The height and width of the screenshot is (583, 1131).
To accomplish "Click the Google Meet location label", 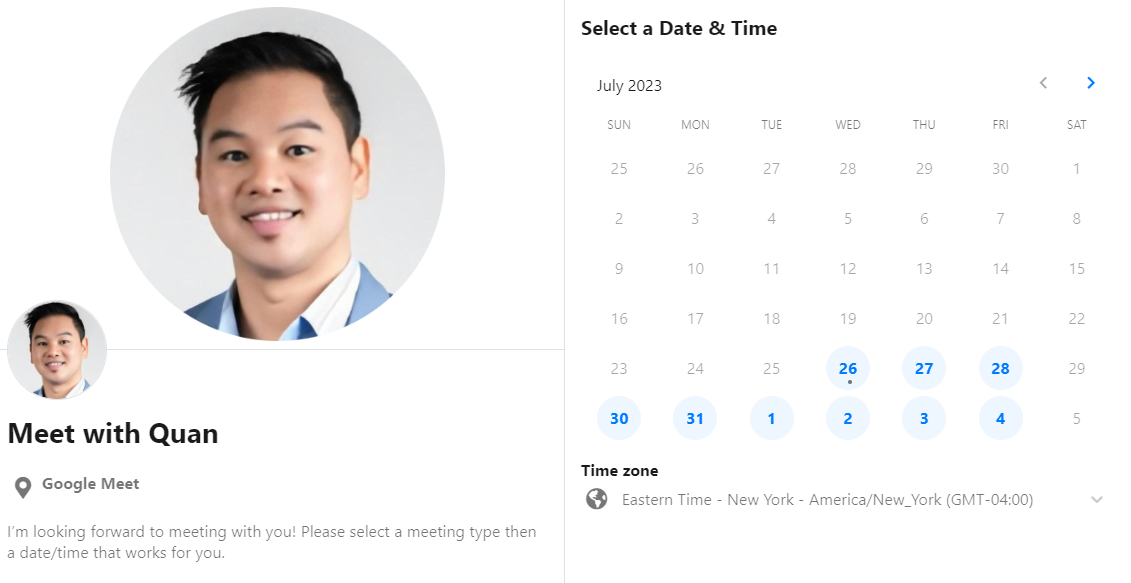I will tap(90, 484).
